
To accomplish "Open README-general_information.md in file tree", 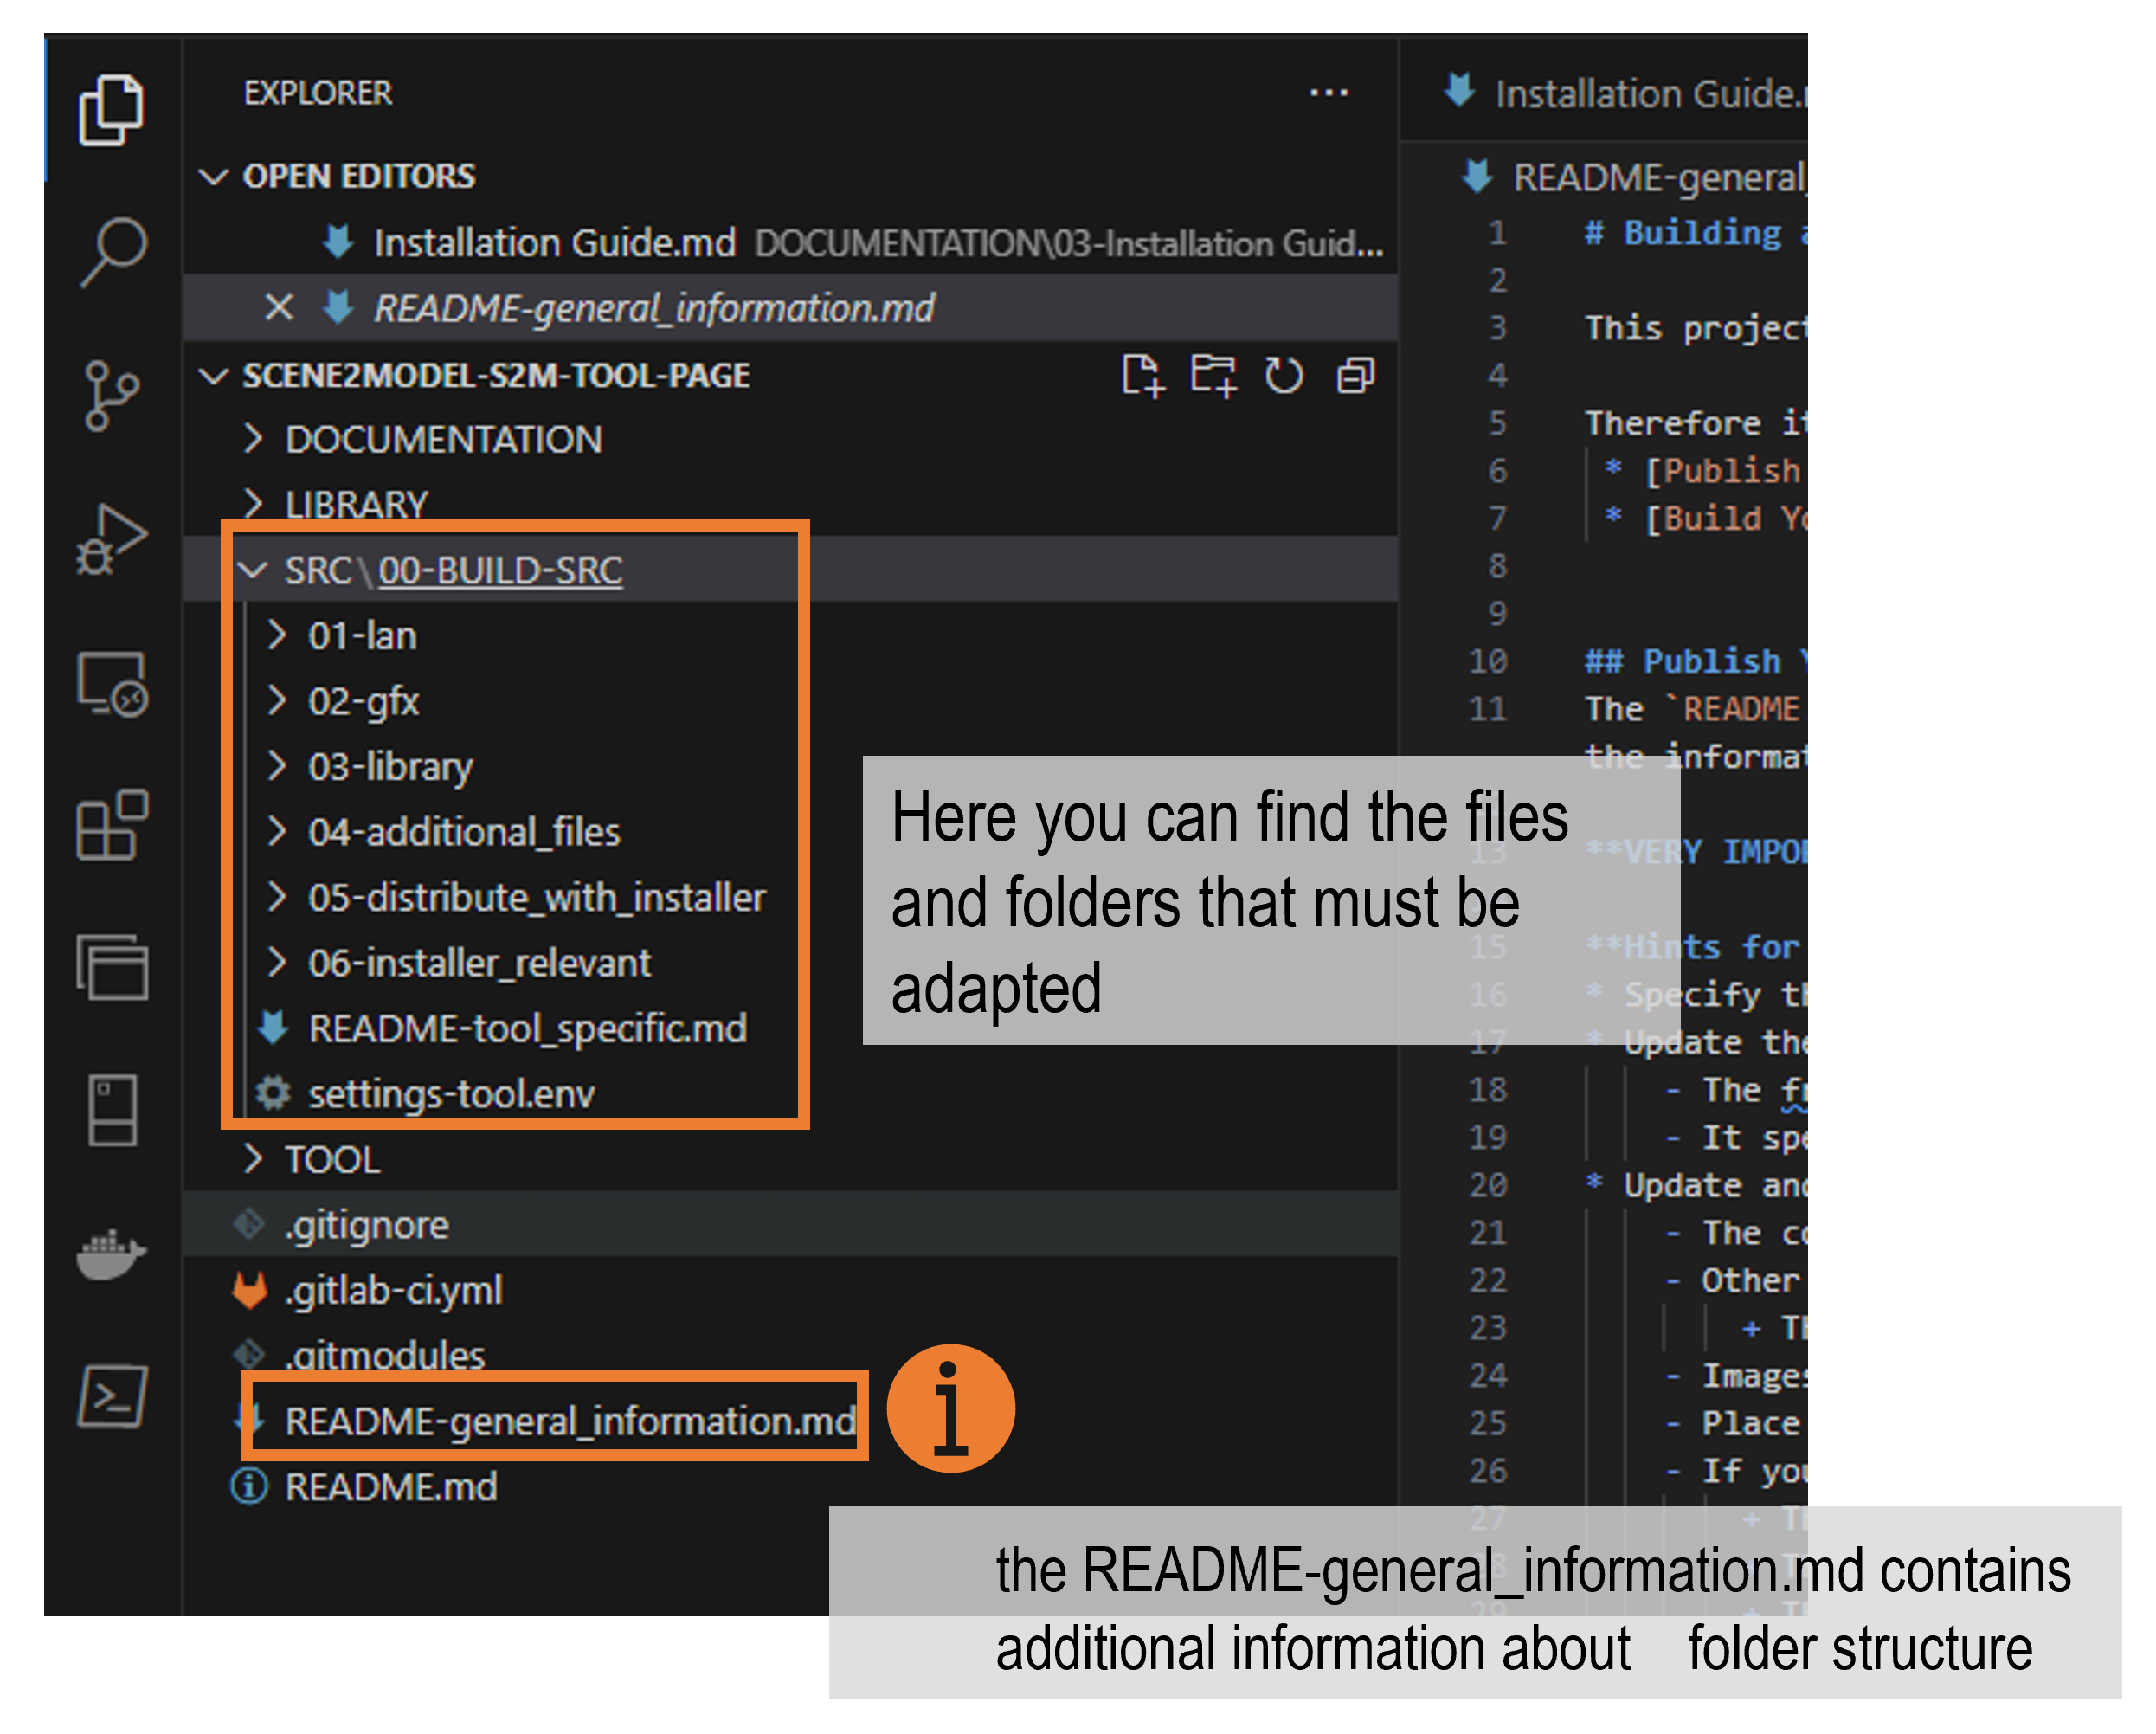I will (x=570, y=1421).
